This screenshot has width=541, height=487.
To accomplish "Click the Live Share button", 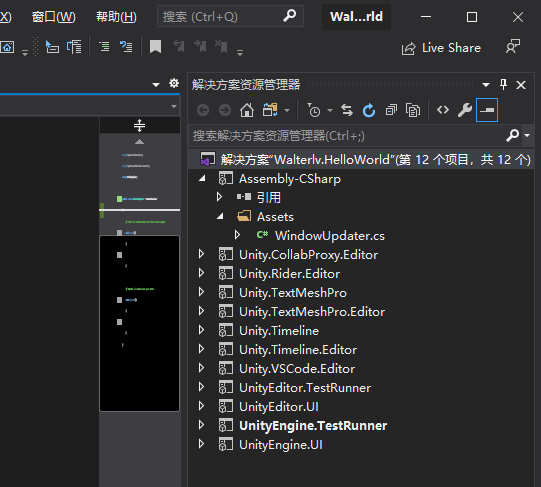I will [441, 48].
